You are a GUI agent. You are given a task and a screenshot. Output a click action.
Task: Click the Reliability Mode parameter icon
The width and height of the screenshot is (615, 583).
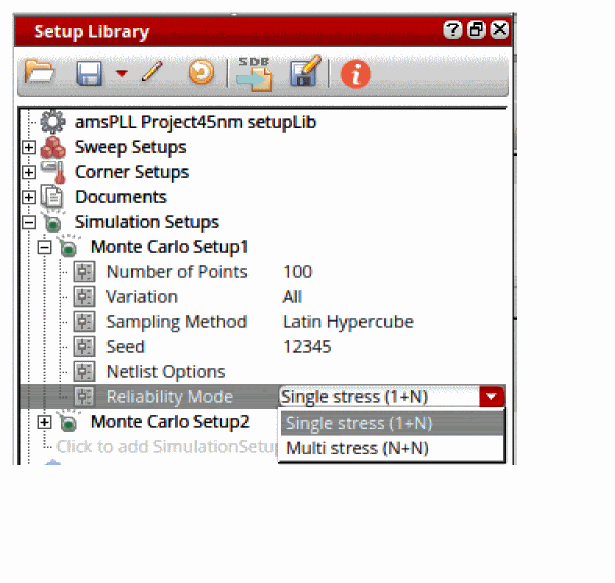(84, 396)
